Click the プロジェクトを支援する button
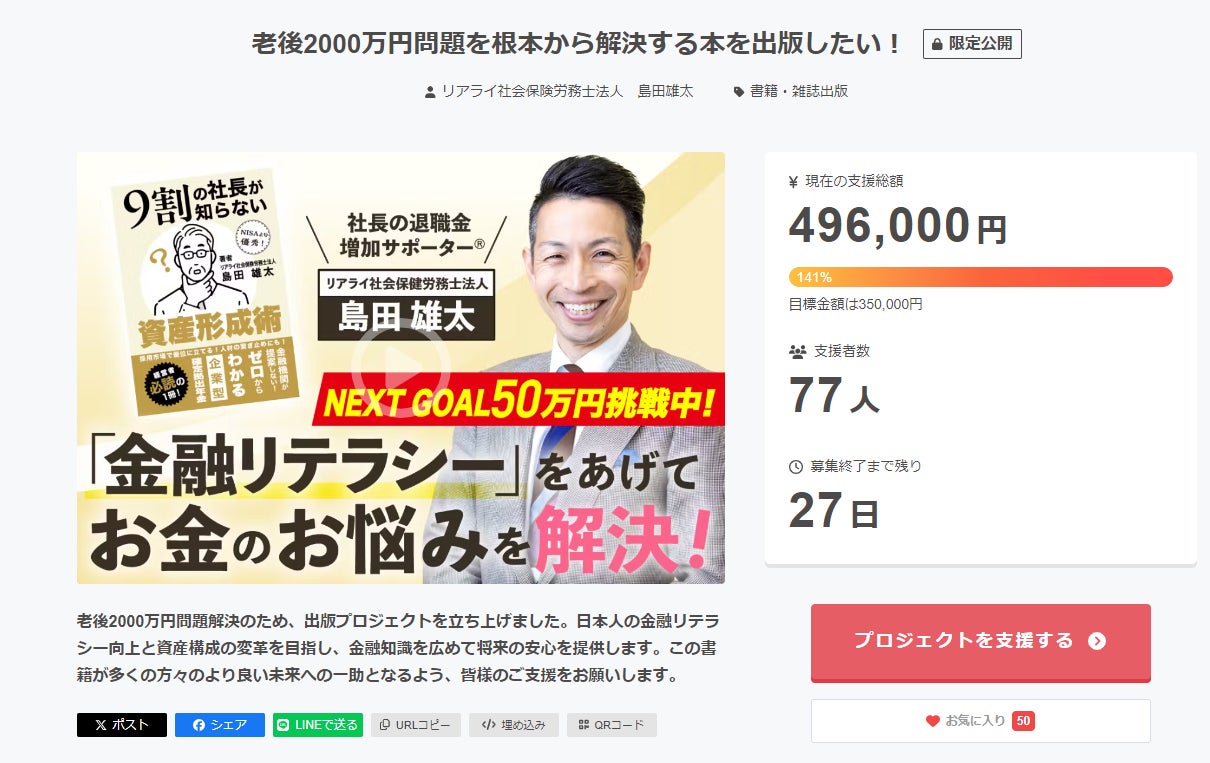The height and width of the screenshot is (763, 1210). (x=980, y=642)
